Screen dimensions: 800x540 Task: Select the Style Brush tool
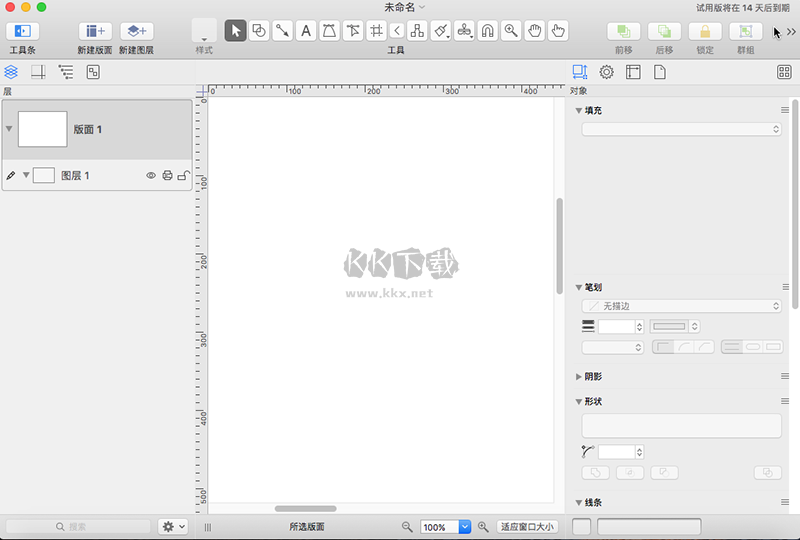click(441, 31)
